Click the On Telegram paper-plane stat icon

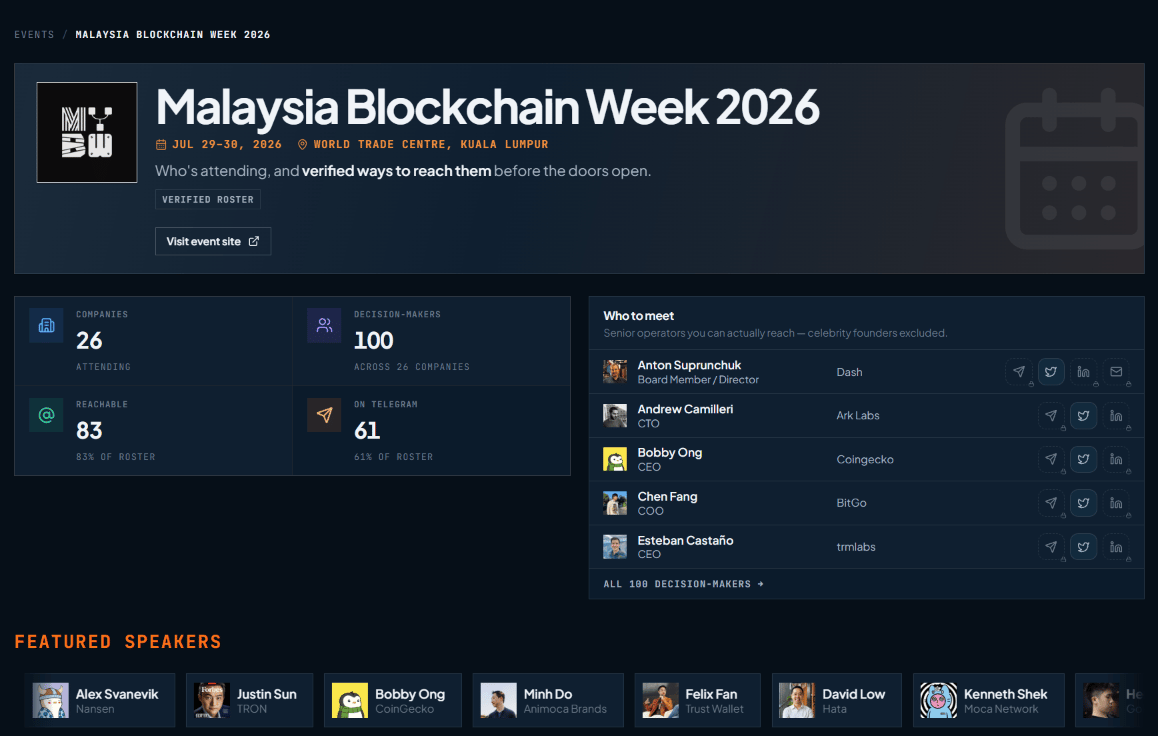(x=324, y=415)
